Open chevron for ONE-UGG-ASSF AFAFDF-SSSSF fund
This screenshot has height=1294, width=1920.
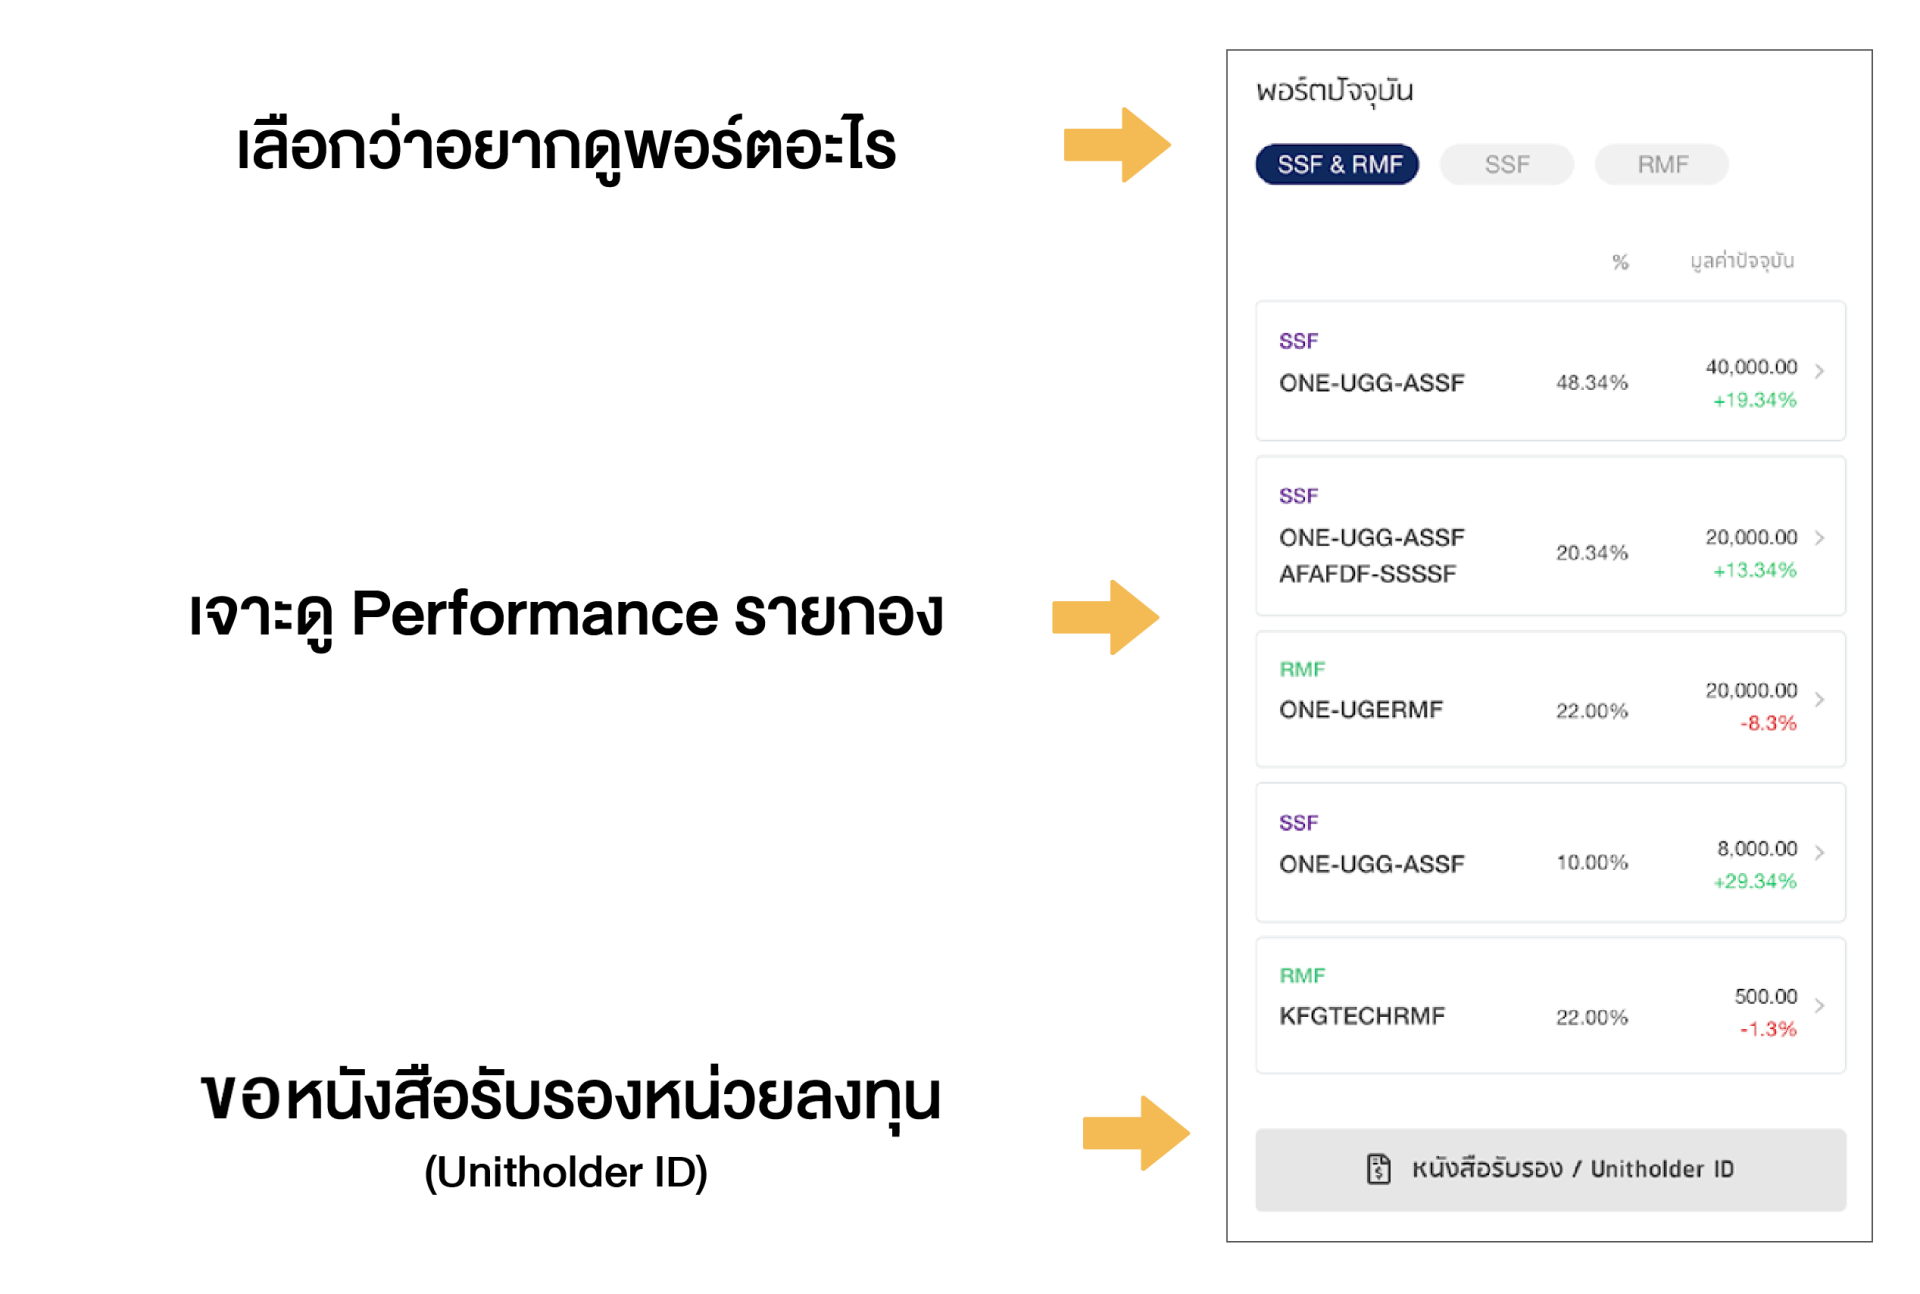click(x=1820, y=538)
